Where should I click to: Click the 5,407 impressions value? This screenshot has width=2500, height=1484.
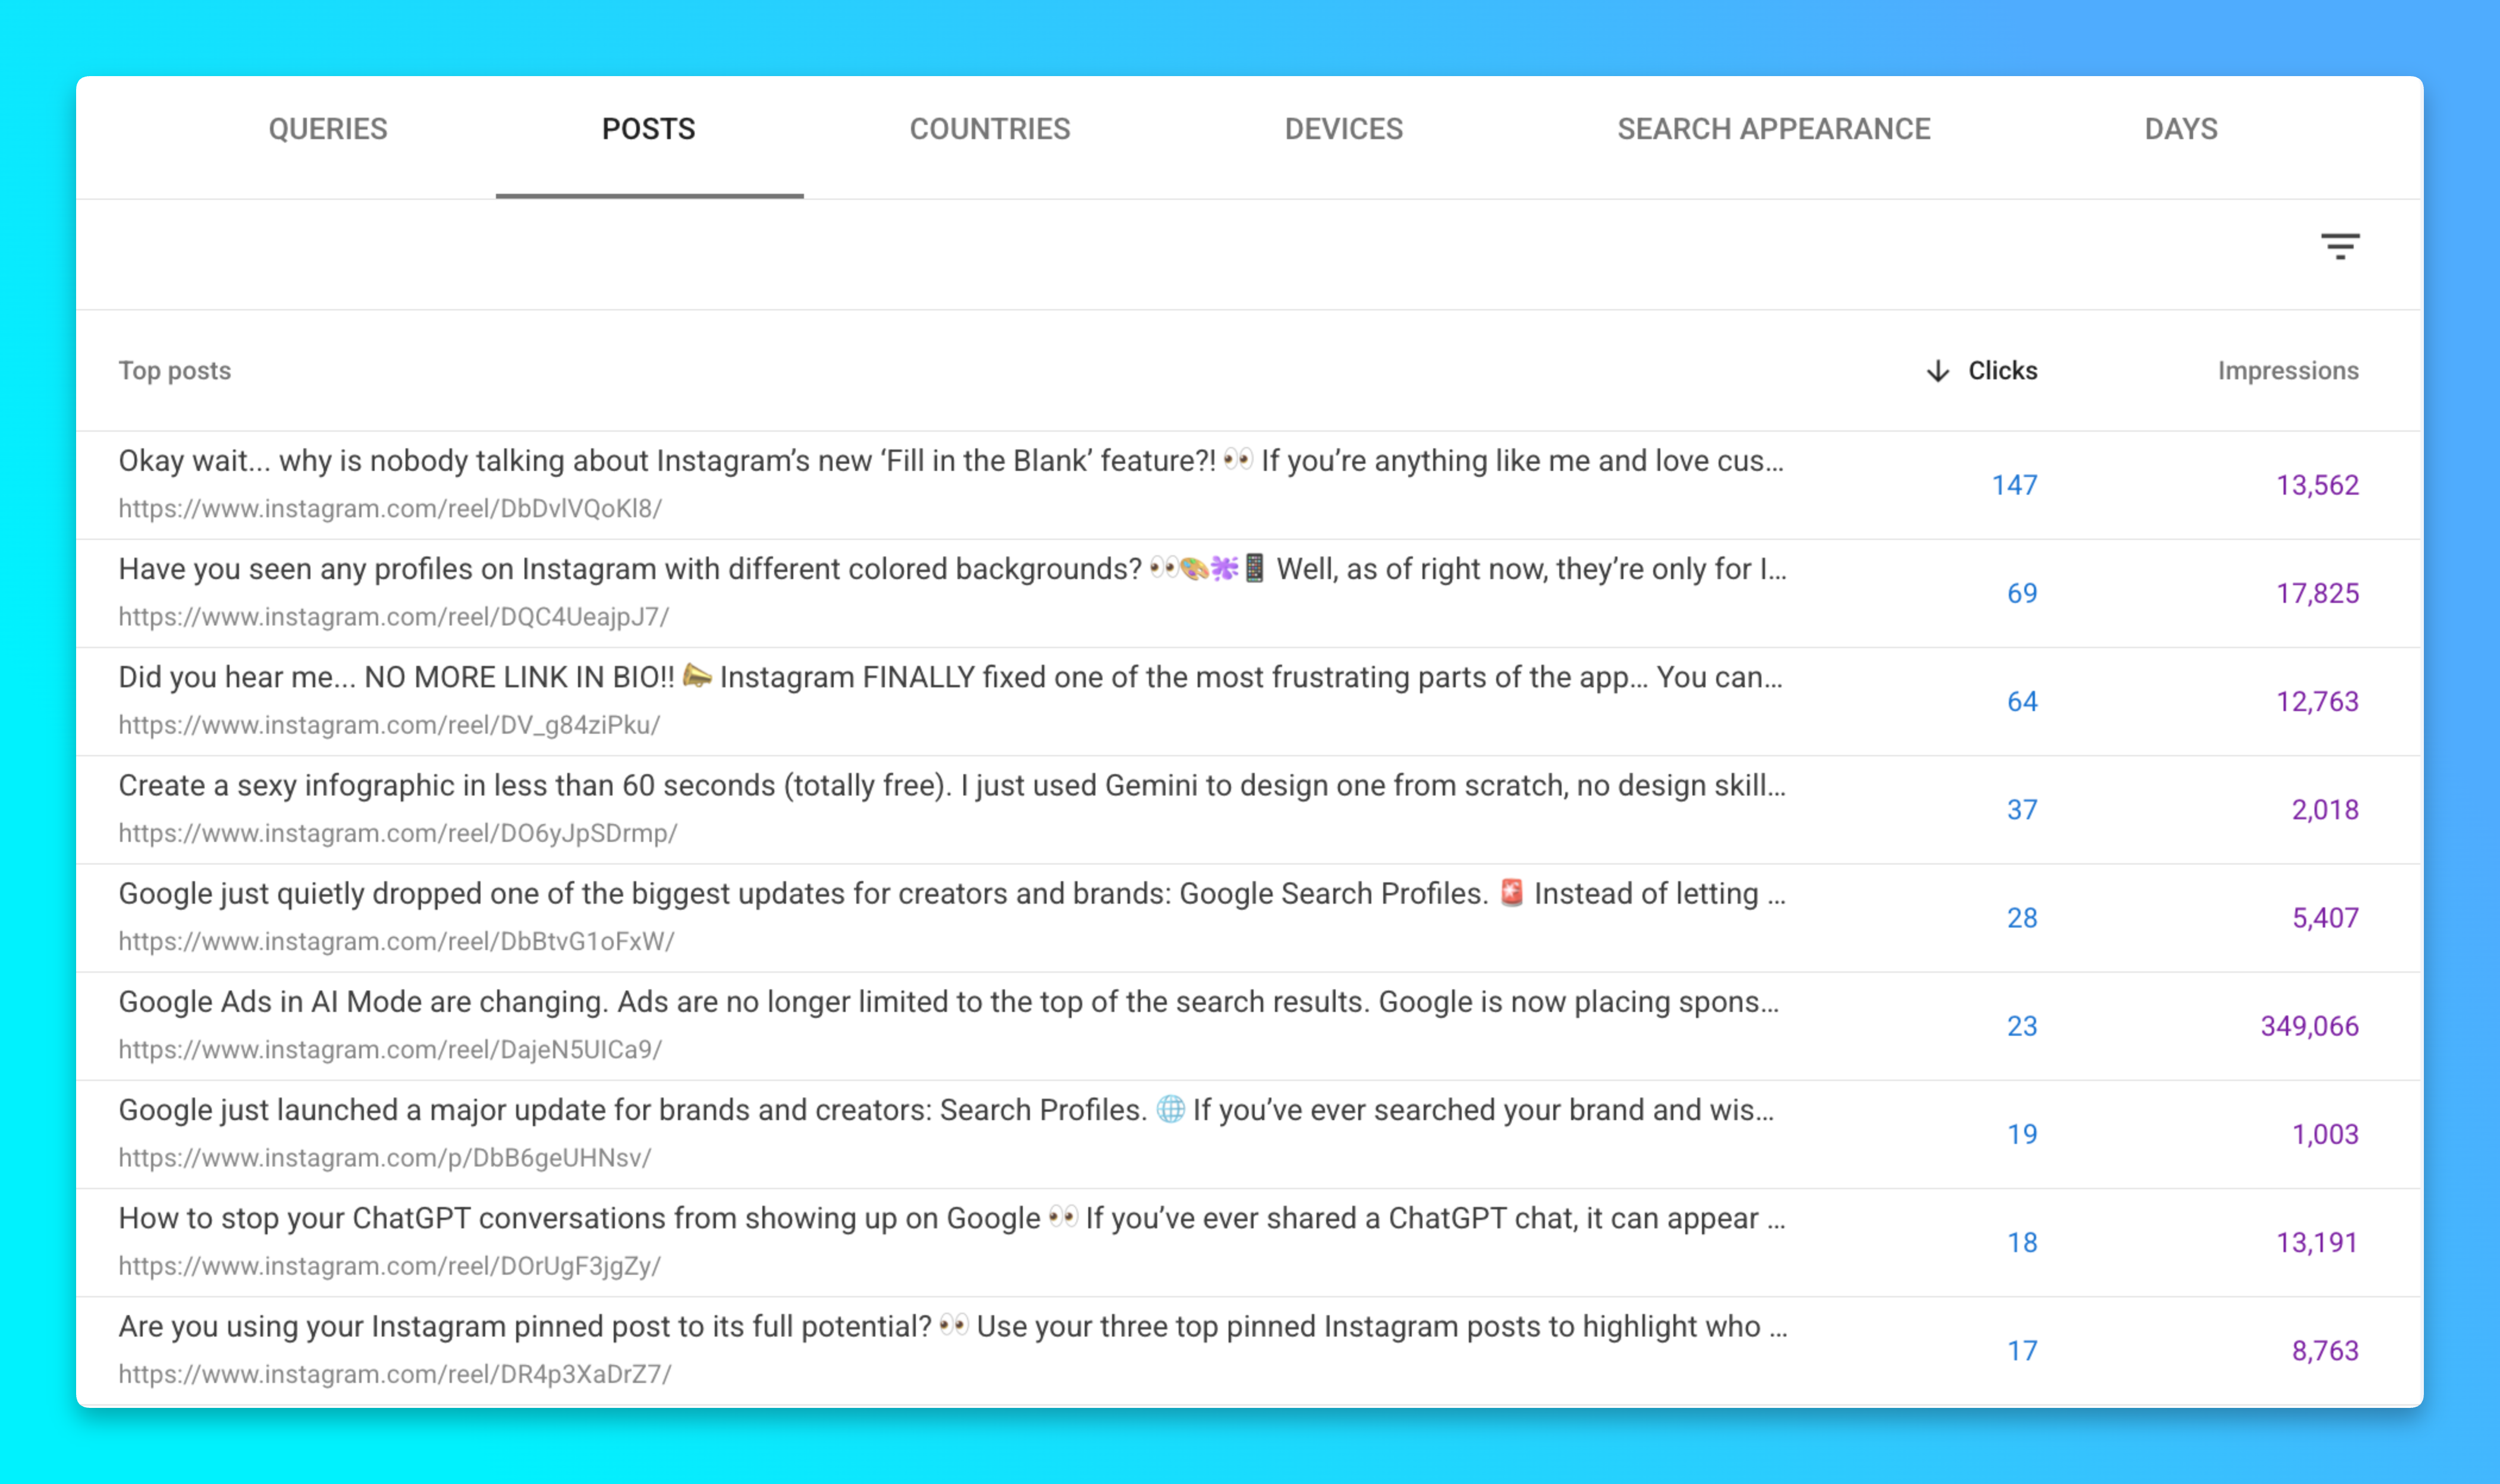pyautogui.click(x=2325, y=918)
